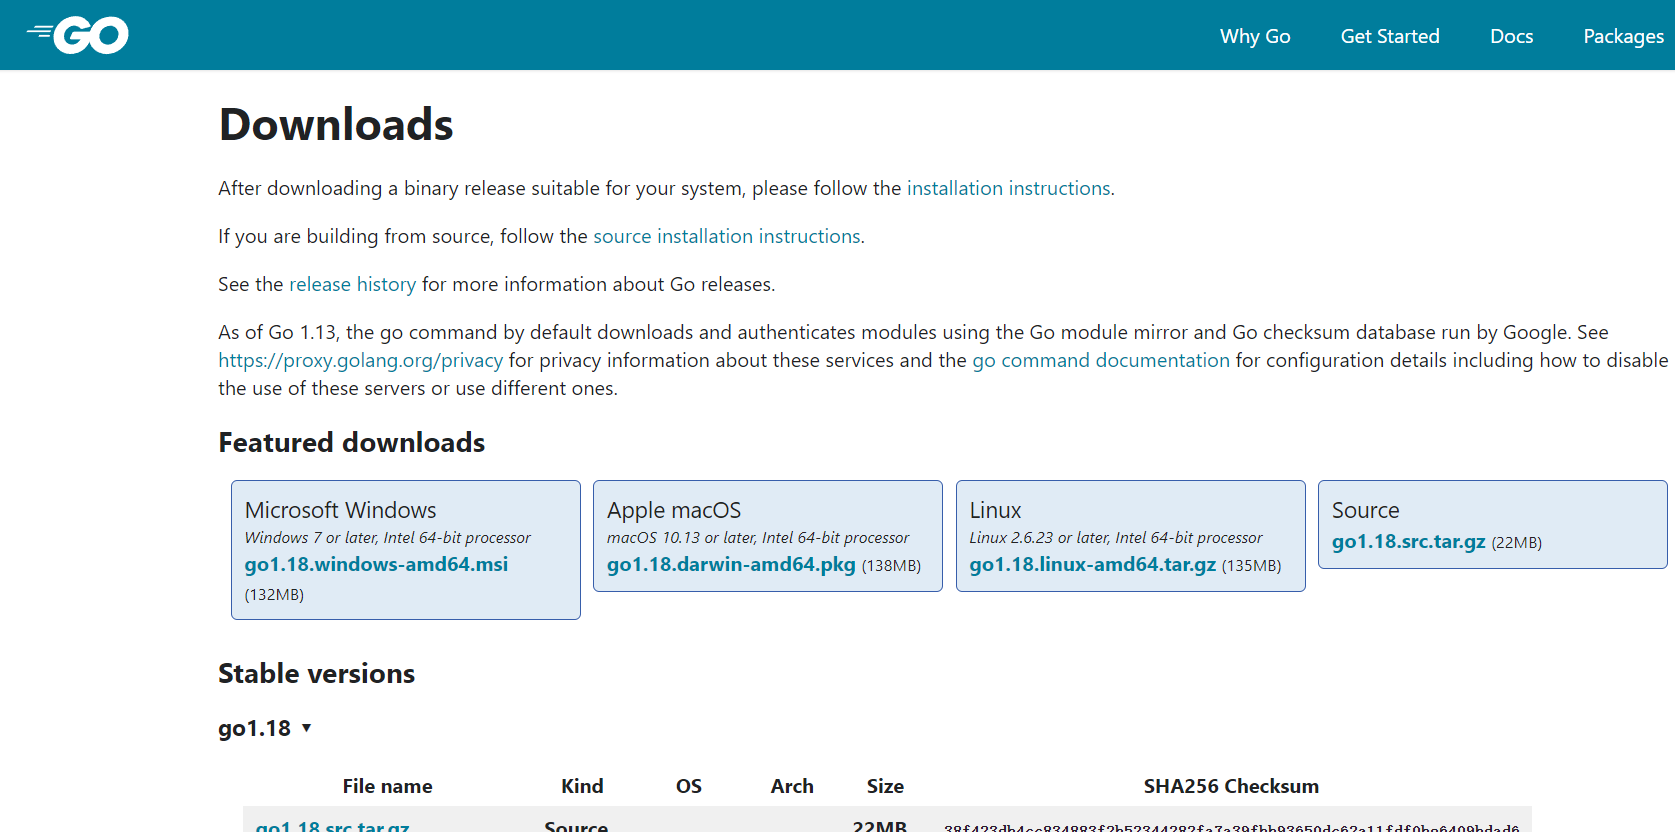Click the Size column header
Screen dimensions: 1675x834
coord(885,786)
